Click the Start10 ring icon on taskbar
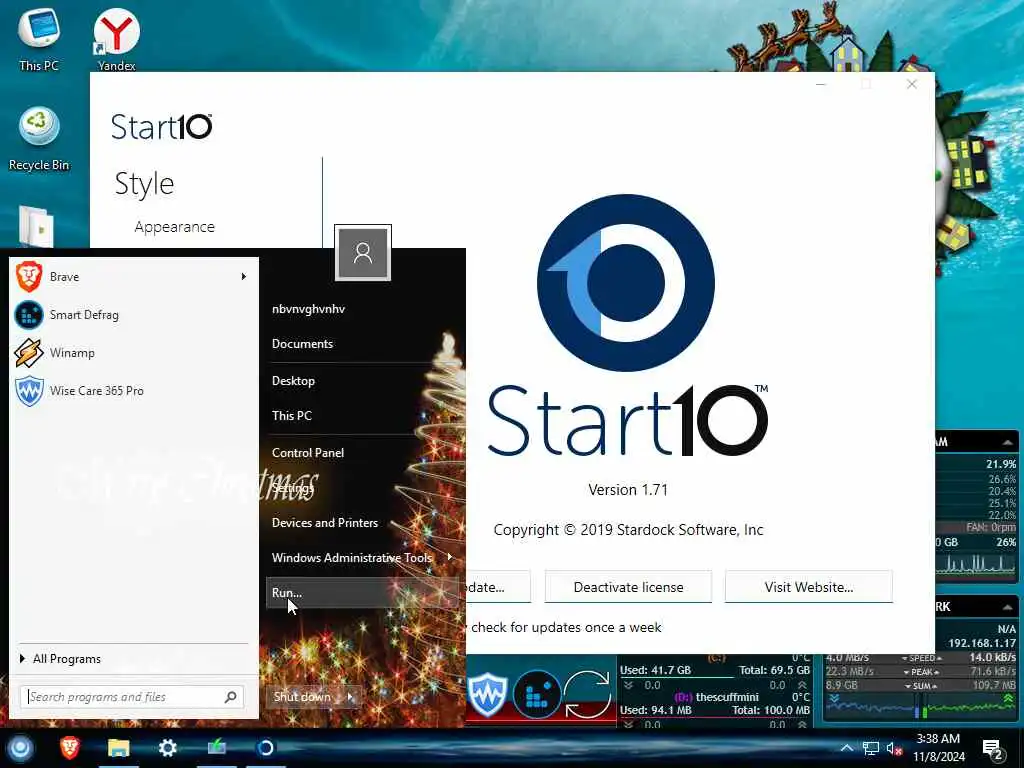 [265, 748]
